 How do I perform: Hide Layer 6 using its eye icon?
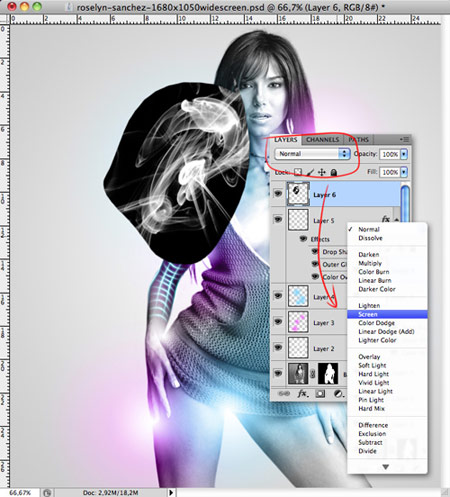tap(278, 194)
